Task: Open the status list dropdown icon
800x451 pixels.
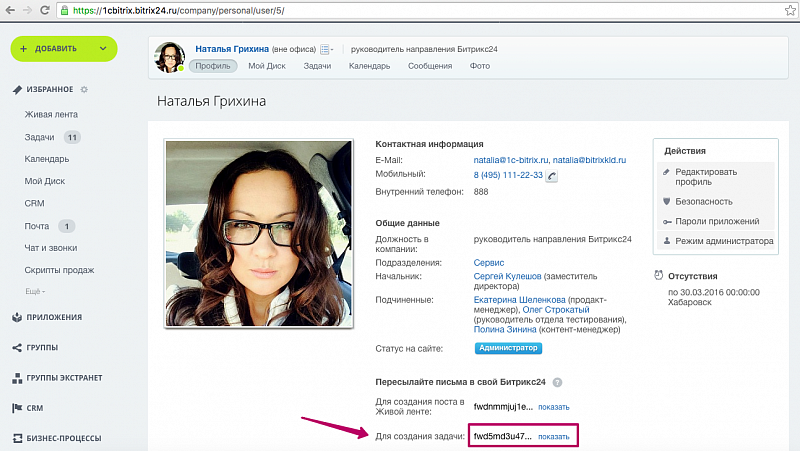Action: [326, 49]
